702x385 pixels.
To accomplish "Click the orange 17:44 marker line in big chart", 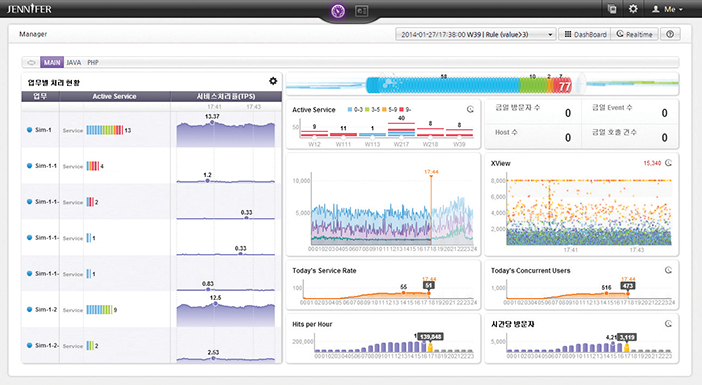I will click(x=431, y=210).
